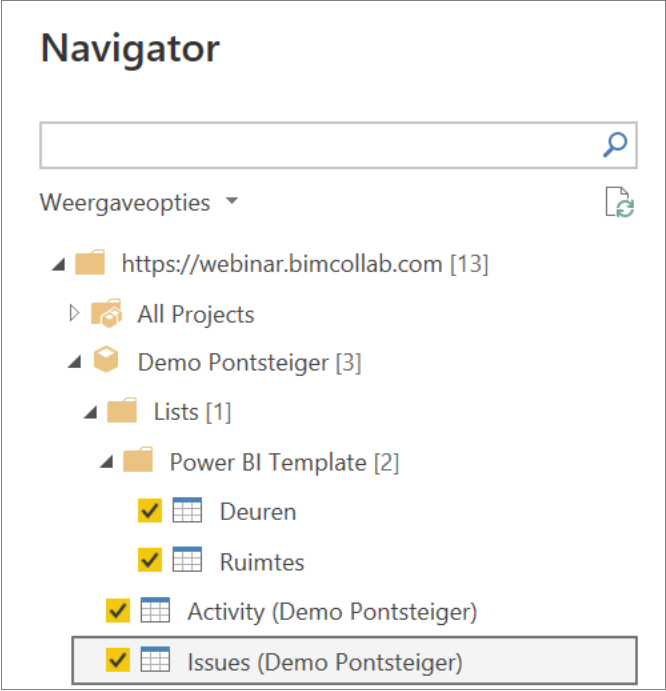The width and height of the screenshot is (666, 691).
Task: Click the refresh document icon
Action: pyautogui.click(x=619, y=202)
